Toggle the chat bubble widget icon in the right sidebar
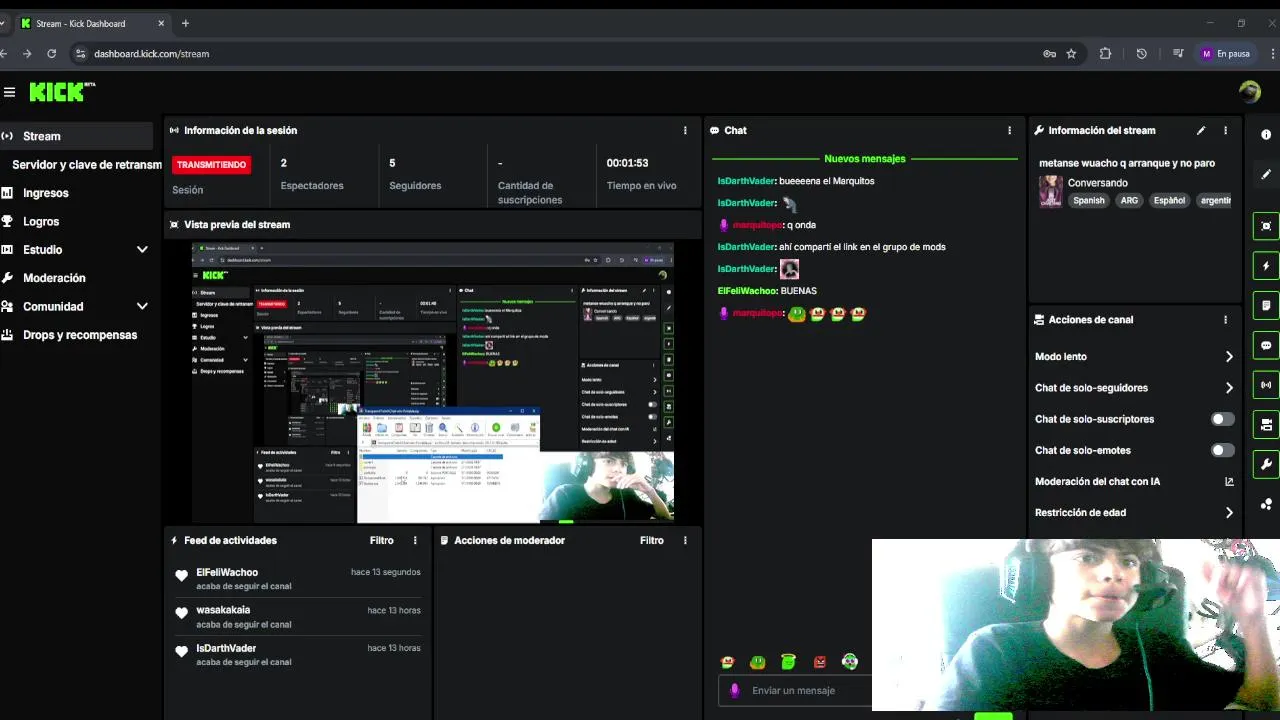The width and height of the screenshot is (1280, 720). 1266,345
